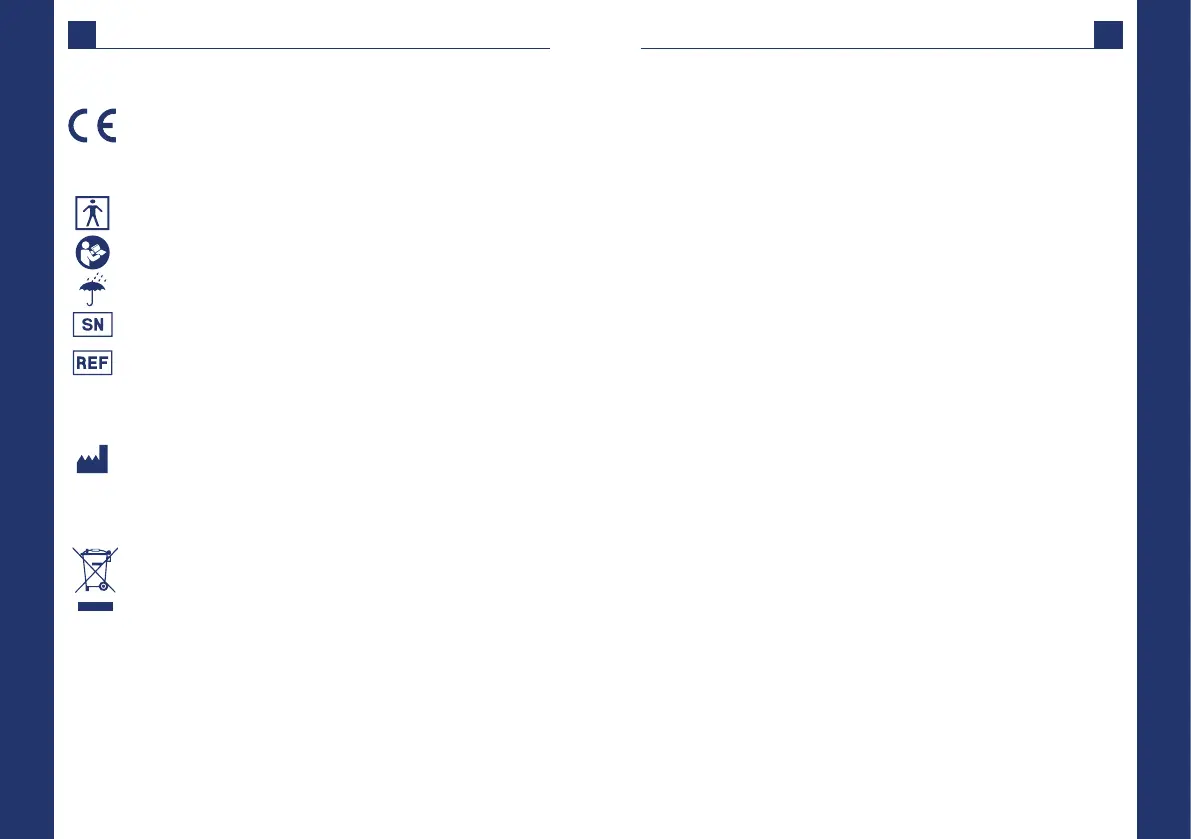Click the left page's header rule line
Viewport: 1191px width, 839px height.
coord(320,48)
